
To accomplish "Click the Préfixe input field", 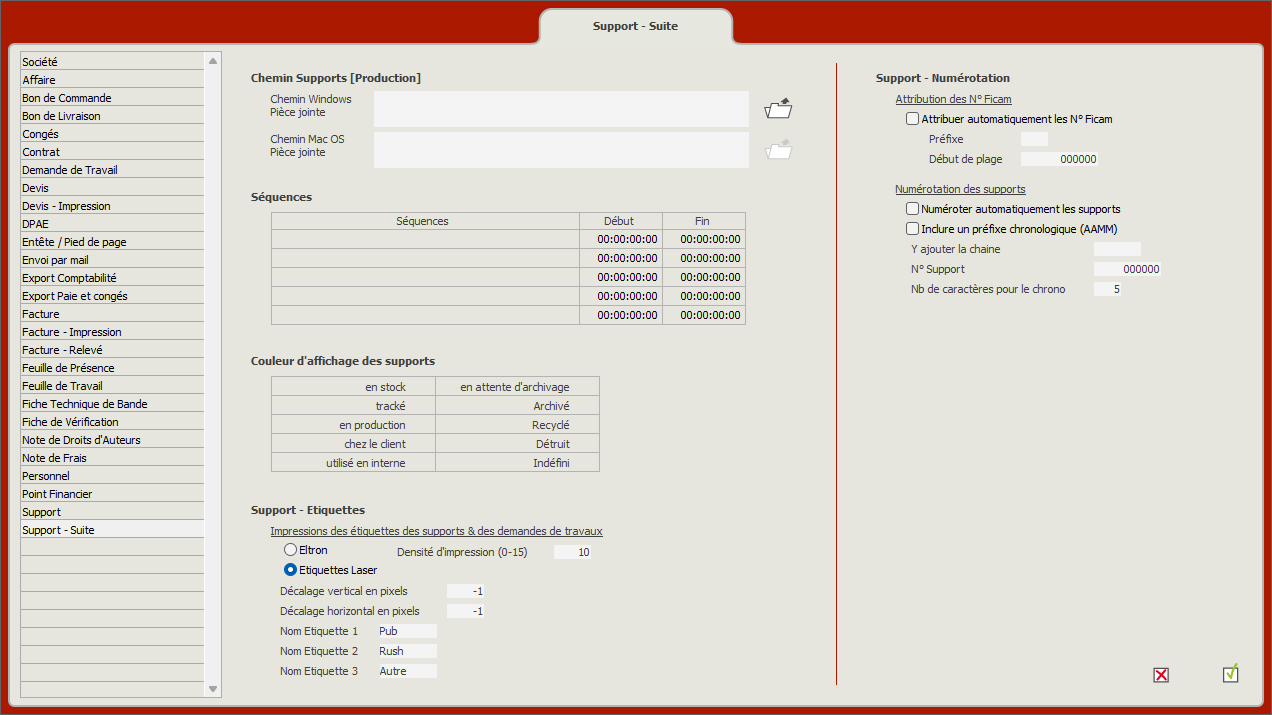I will coord(1034,139).
